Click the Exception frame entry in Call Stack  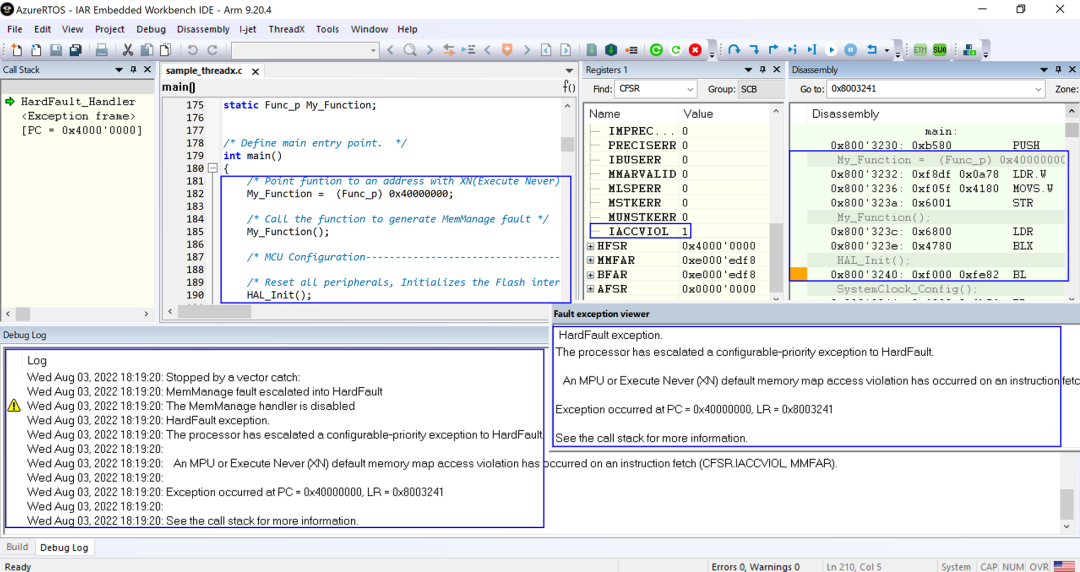(x=78, y=116)
